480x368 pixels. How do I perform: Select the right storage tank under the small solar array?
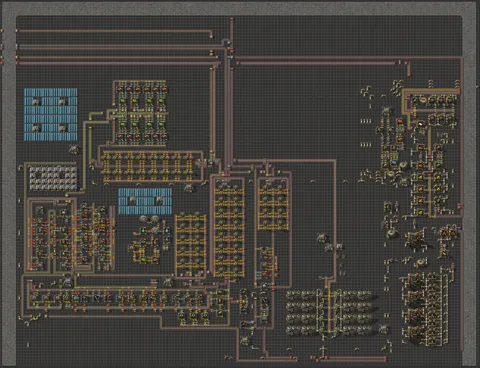click(155, 219)
